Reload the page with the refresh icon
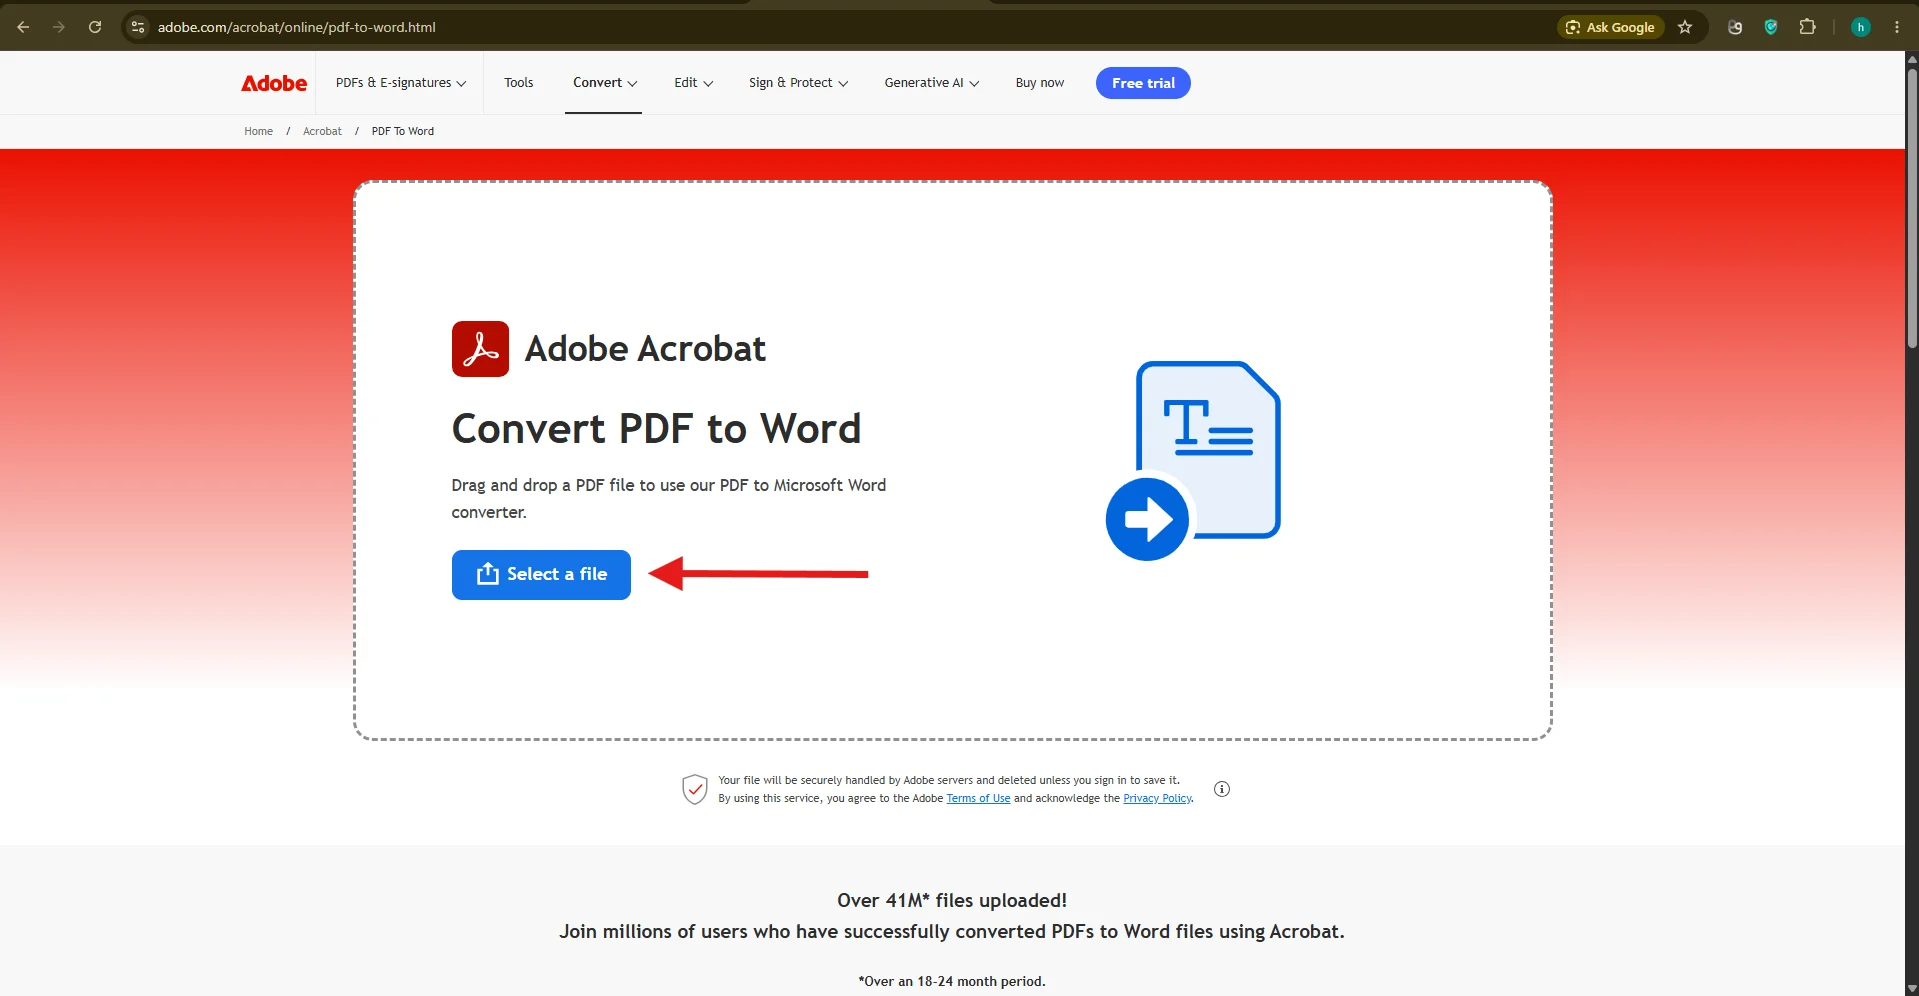Screen dimensions: 1919x996 [95, 27]
